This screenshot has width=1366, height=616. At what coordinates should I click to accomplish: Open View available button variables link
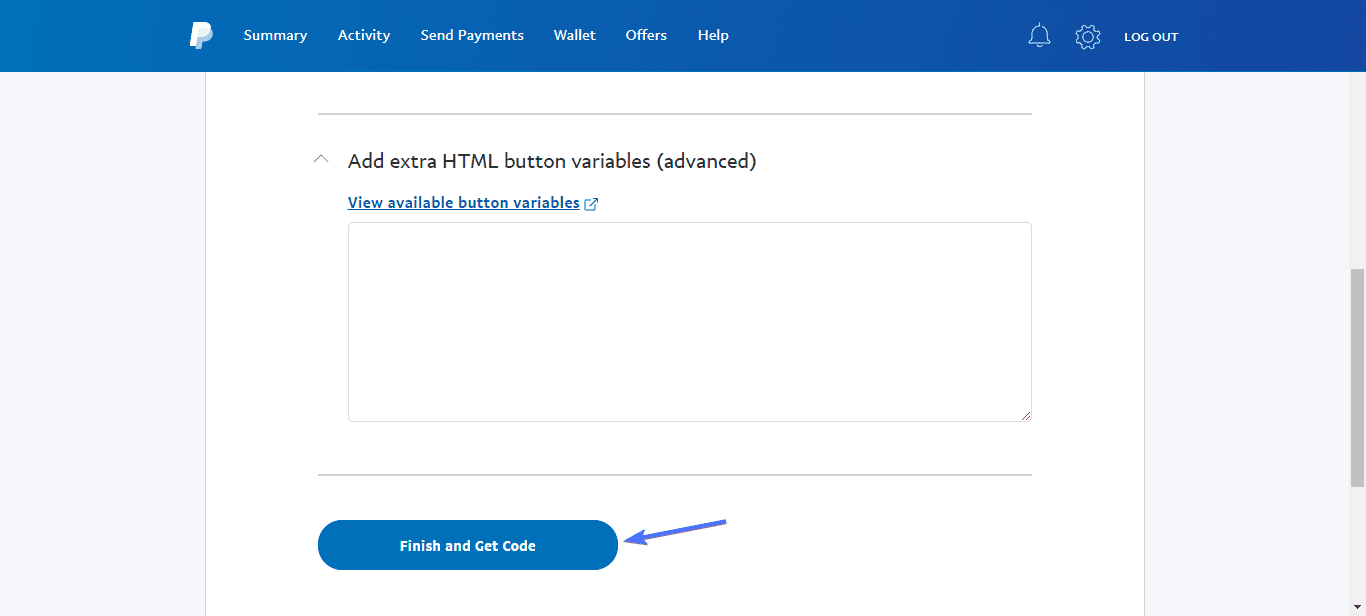point(464,203)
